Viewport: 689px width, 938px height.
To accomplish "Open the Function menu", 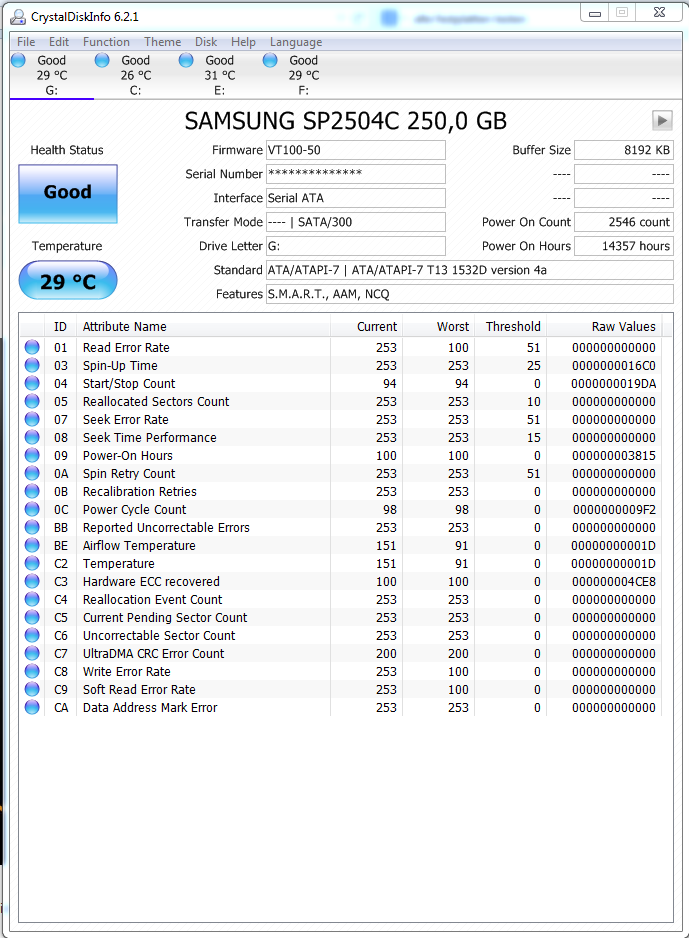I will click(x=106, y=42).
